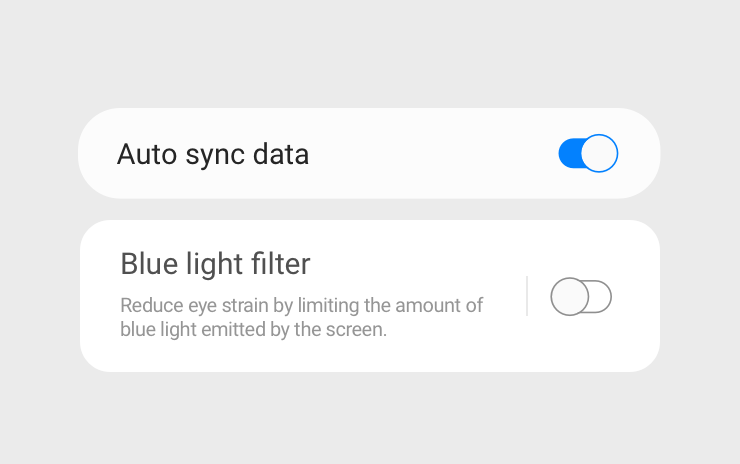This screenshot has width=740, height=464.
Task: Open the Blue light filter settings title
Action: 215,264
